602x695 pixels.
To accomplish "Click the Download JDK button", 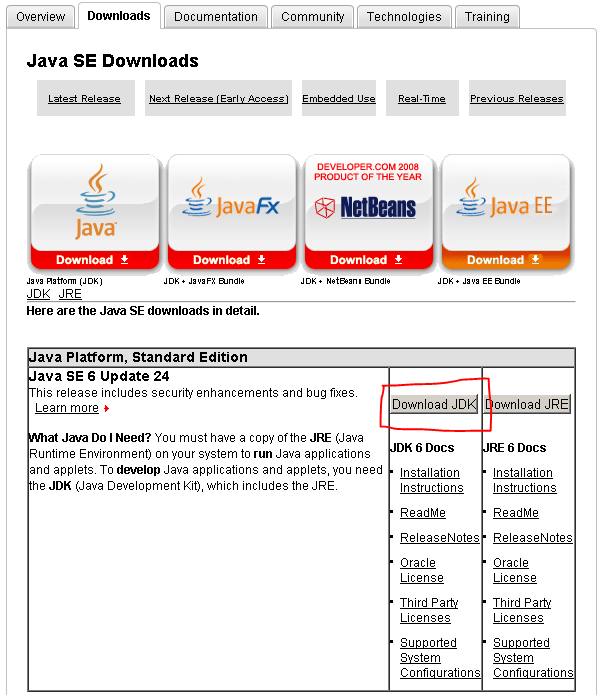I will [x=434, y=404].
